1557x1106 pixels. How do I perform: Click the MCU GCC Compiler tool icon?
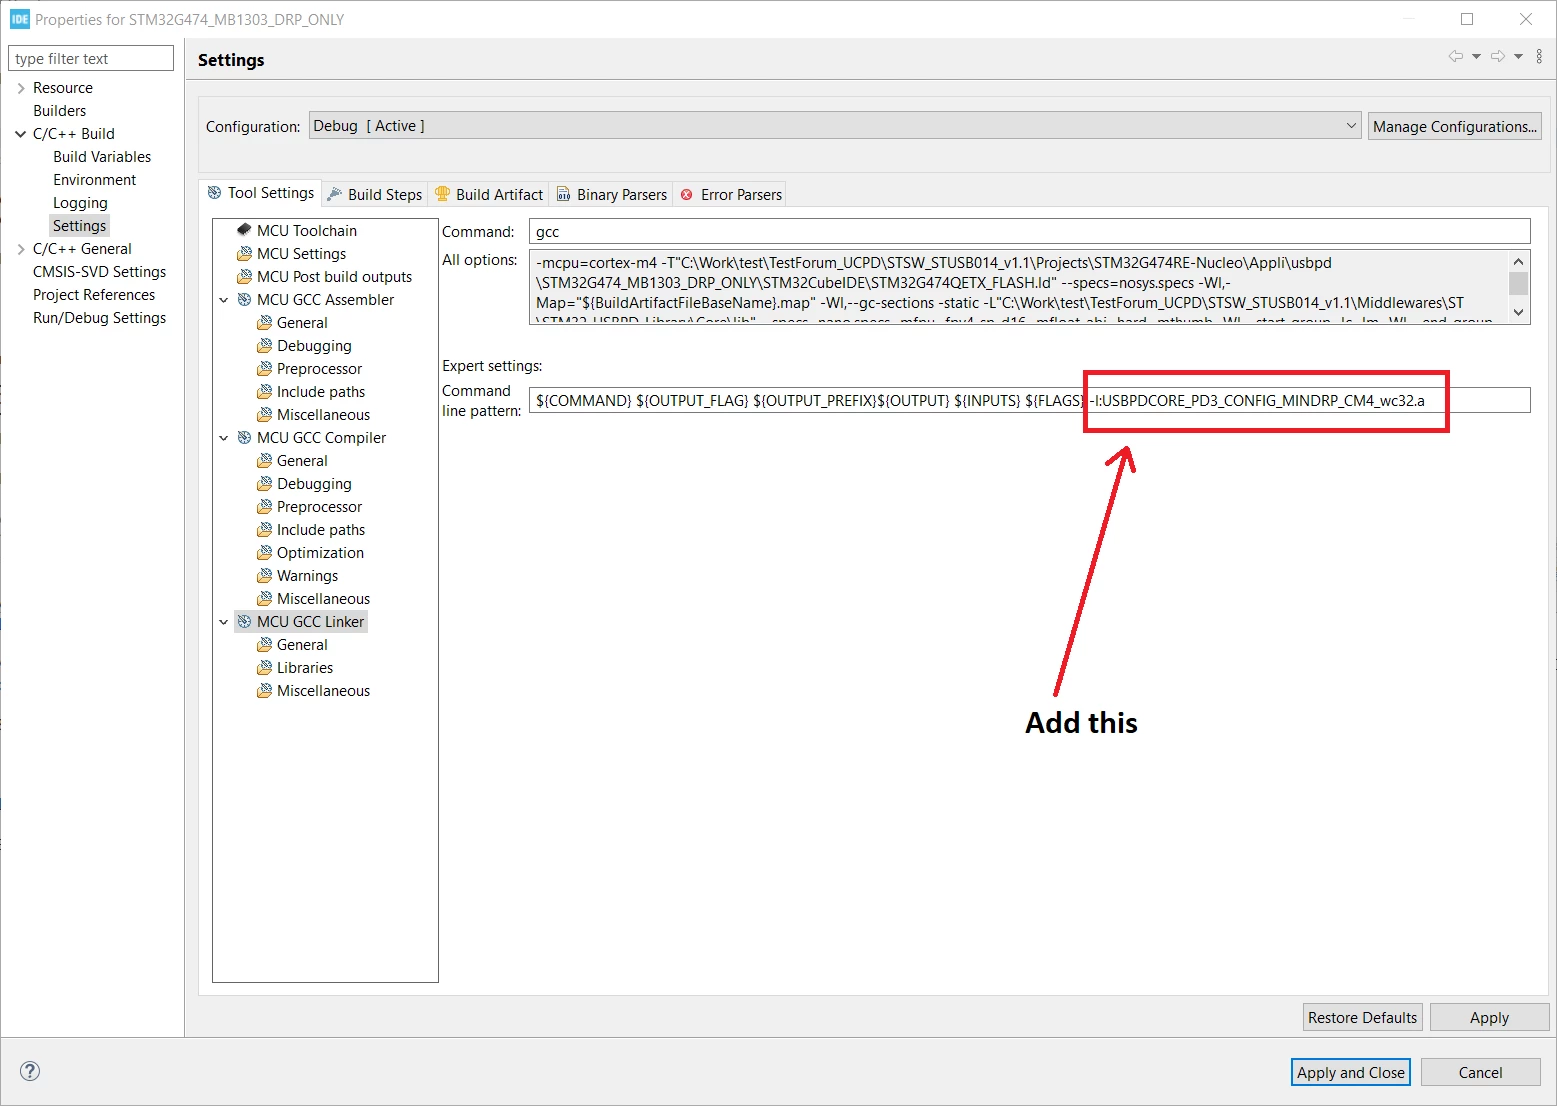tap(244, 437)
